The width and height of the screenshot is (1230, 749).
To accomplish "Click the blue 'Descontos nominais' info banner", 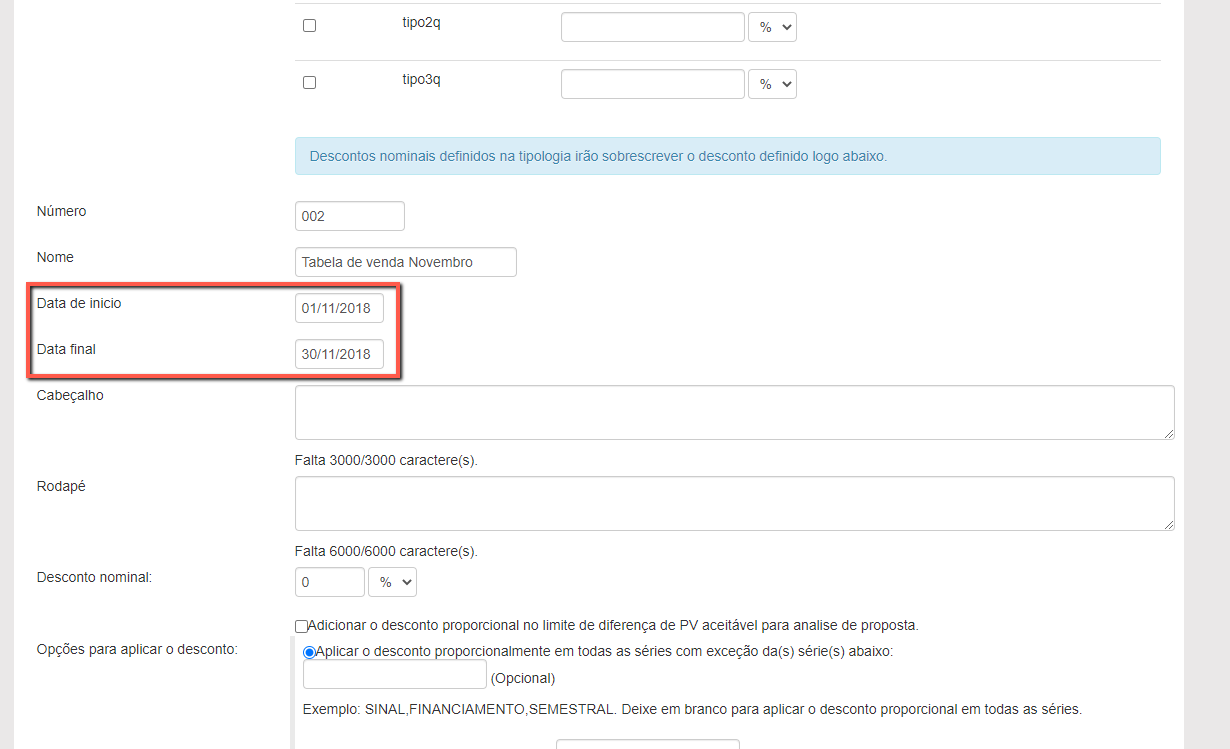I will tap(727, 157).
